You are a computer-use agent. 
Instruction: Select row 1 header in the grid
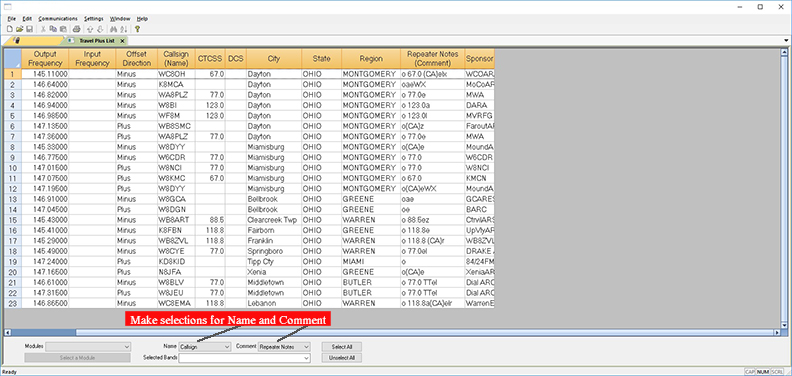pyautogui.click(x=13, y=74)
